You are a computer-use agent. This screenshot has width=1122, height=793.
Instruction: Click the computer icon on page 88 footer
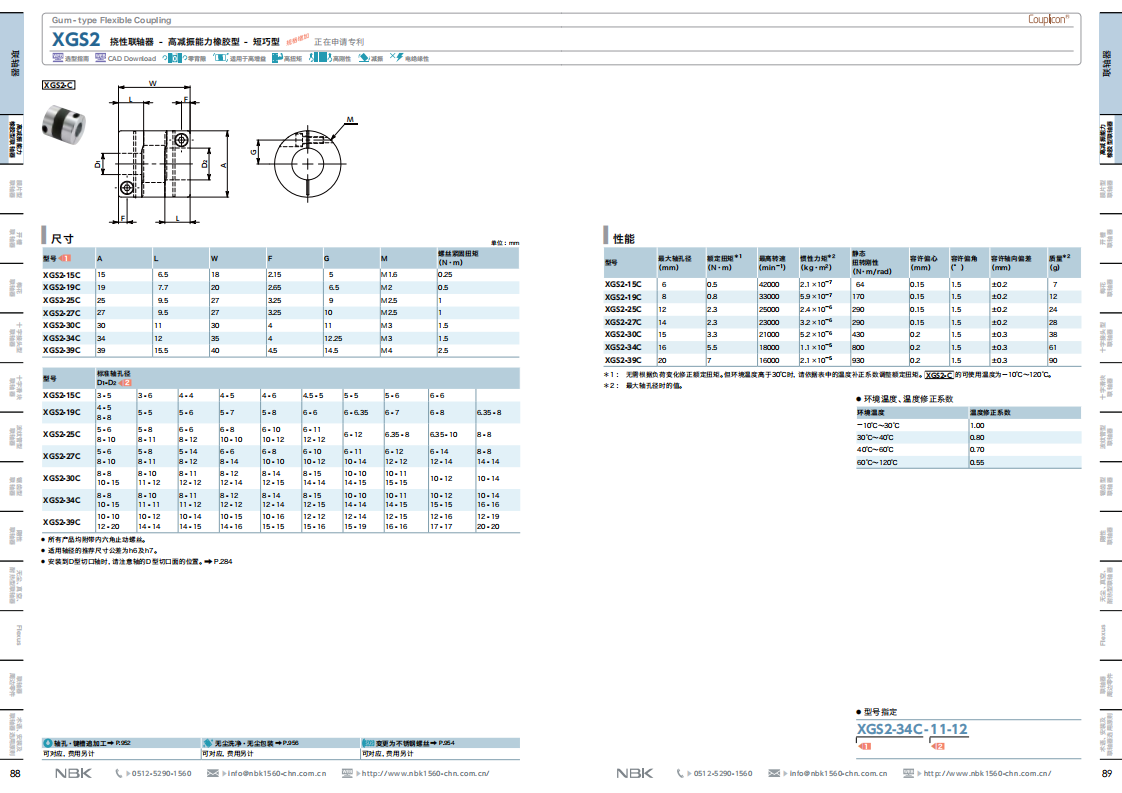click(x=347, y=773)
